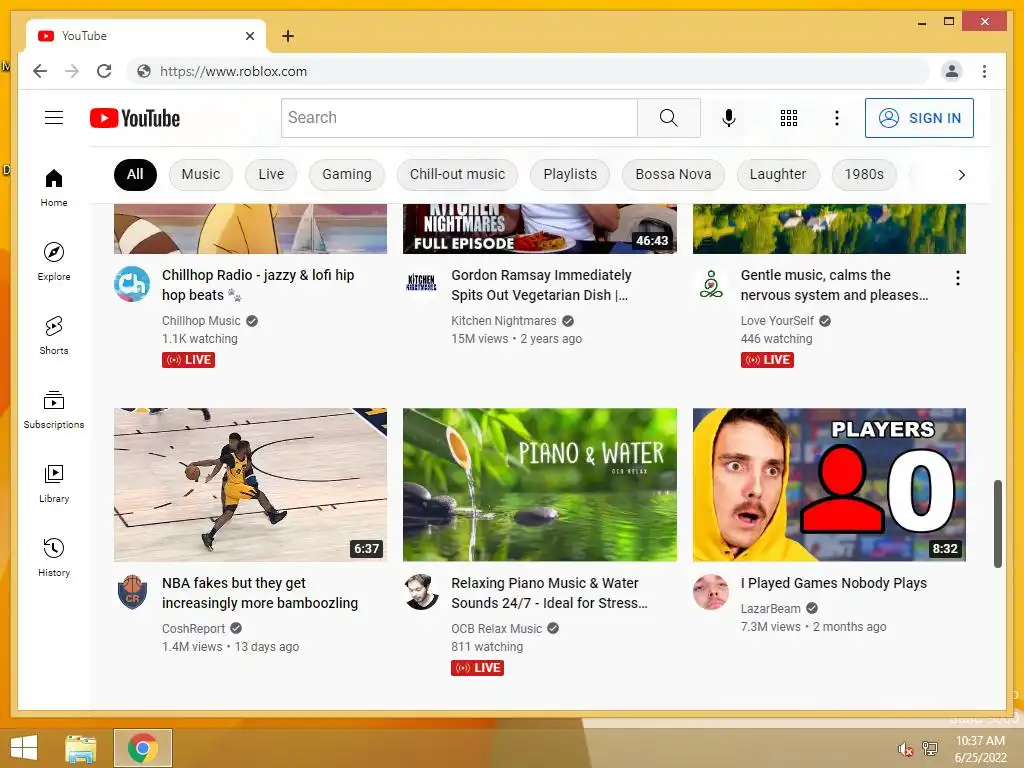Open Love YourSelf channel avatar
The image size is (1024, 768).
(x=711, y=284)
